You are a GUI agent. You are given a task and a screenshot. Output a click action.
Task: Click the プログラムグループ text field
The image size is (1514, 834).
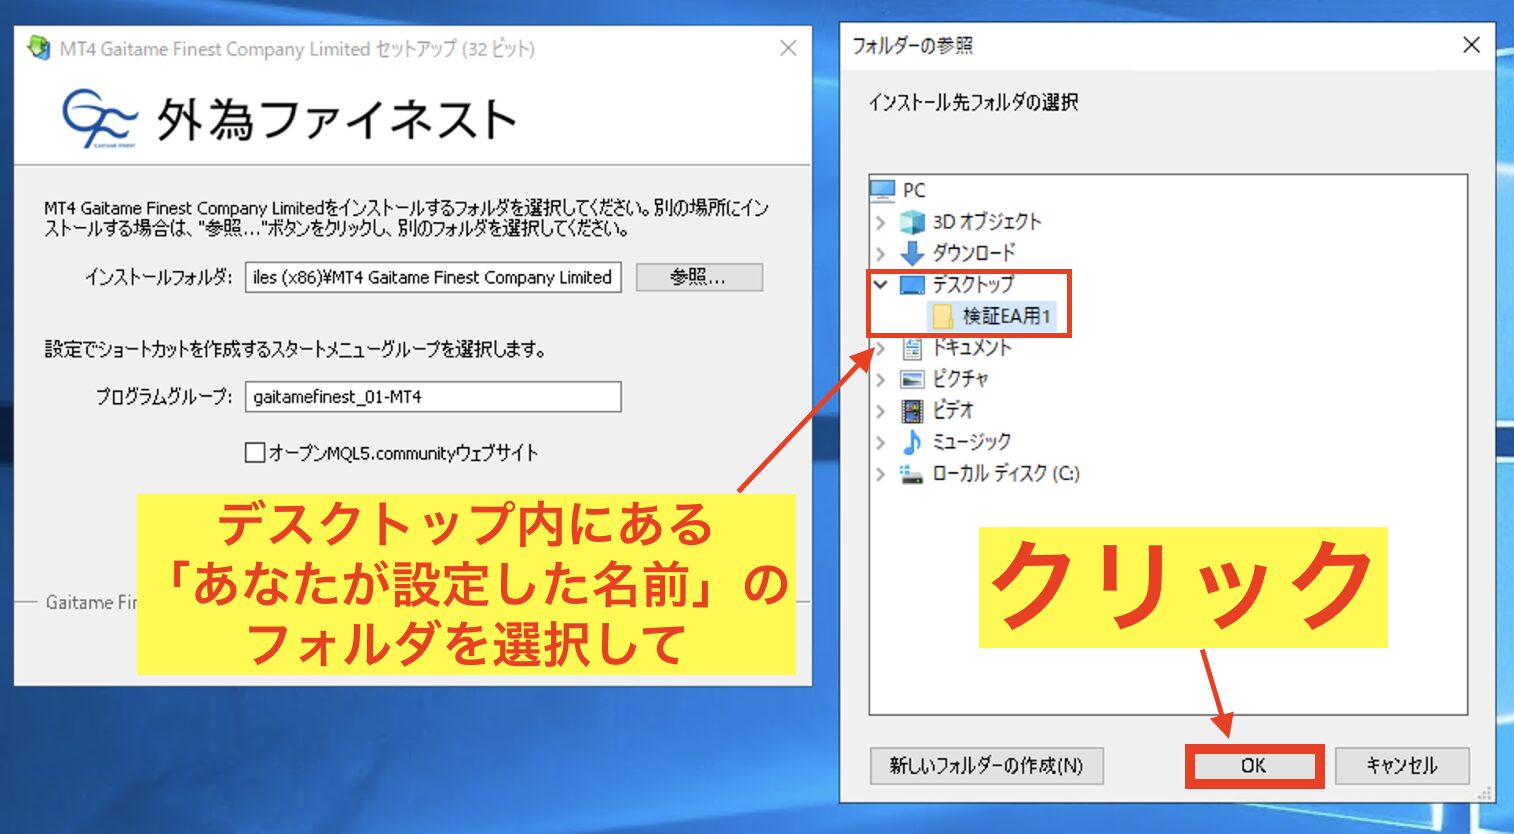[x=433, y=397]
